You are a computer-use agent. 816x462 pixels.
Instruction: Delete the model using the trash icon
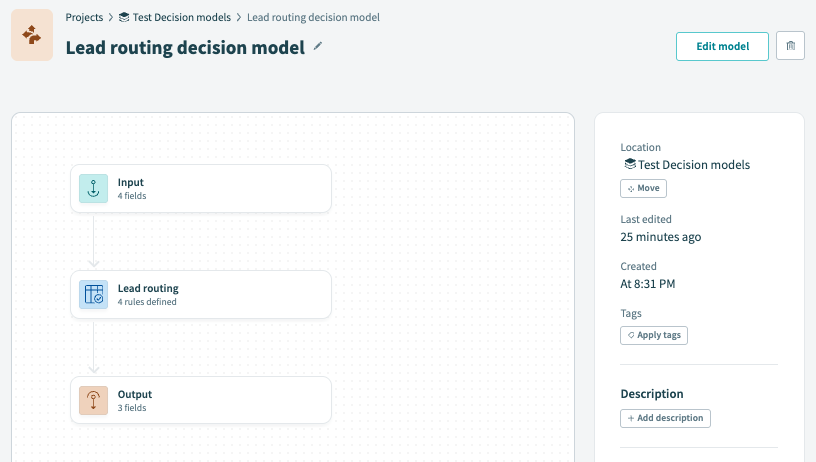click(x=790, y=46)
